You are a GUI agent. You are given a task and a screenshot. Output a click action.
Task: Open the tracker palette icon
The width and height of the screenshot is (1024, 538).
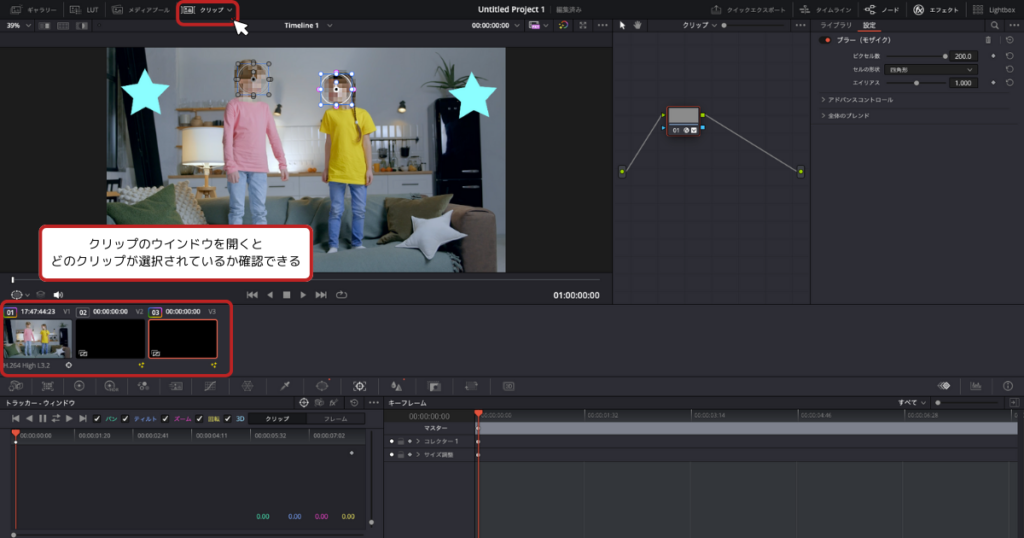(x=359, y=385)
